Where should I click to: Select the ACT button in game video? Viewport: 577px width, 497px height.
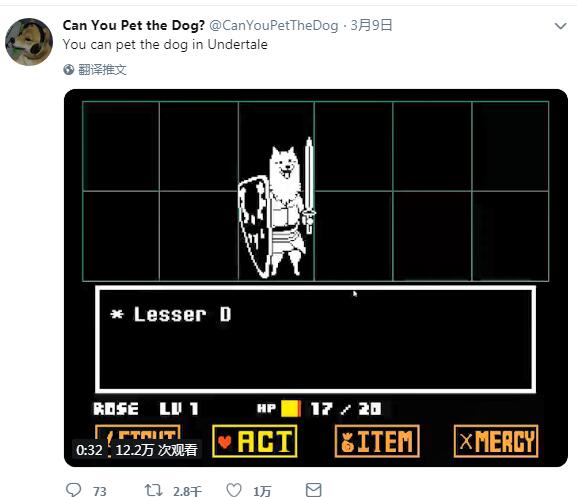255,441
